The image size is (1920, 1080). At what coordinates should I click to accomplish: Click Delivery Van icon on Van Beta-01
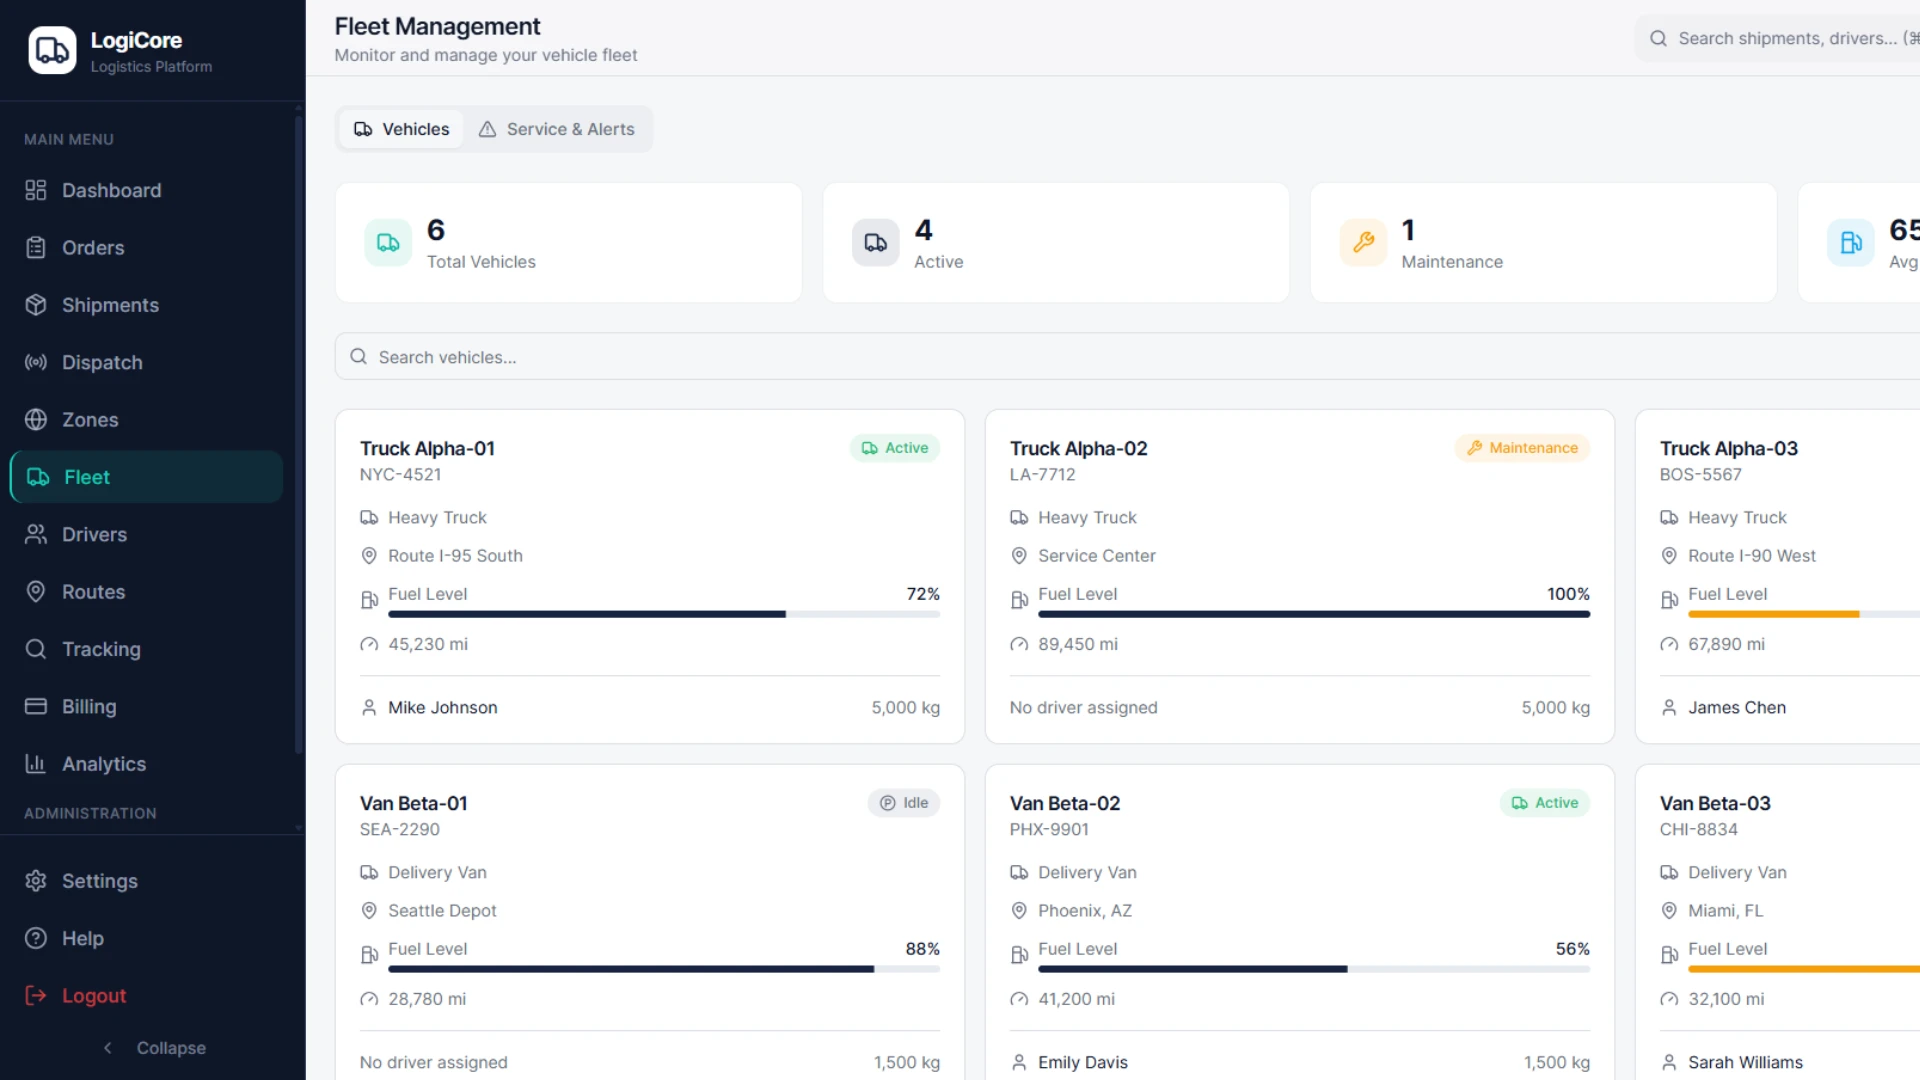coord(369,873)
